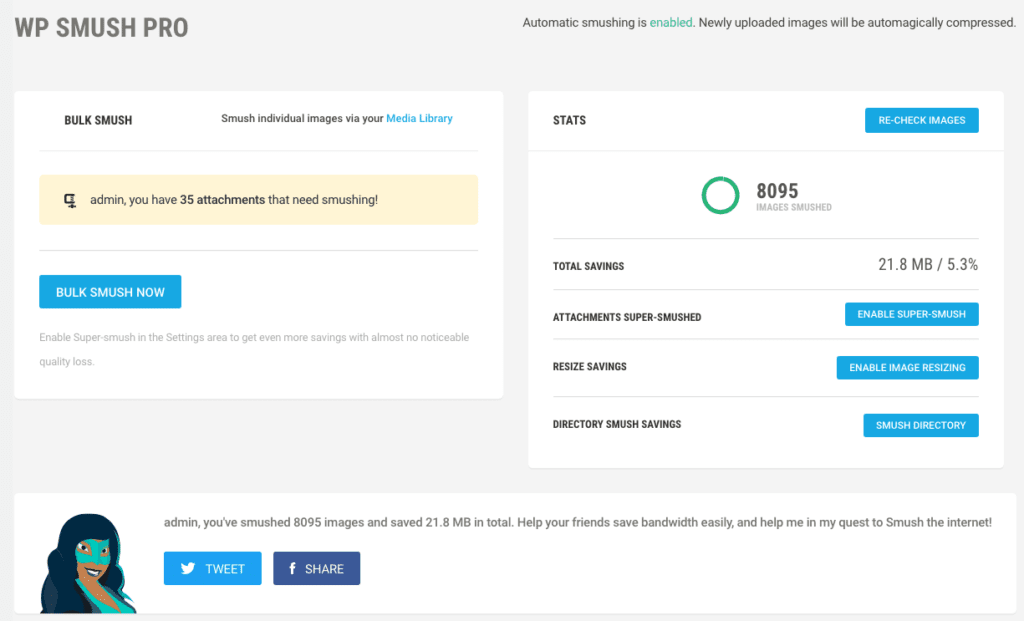The width and height of the screenshot is (1024, 621).
Task: Start Bulk Smush Now
Action: tap(110, 292)
